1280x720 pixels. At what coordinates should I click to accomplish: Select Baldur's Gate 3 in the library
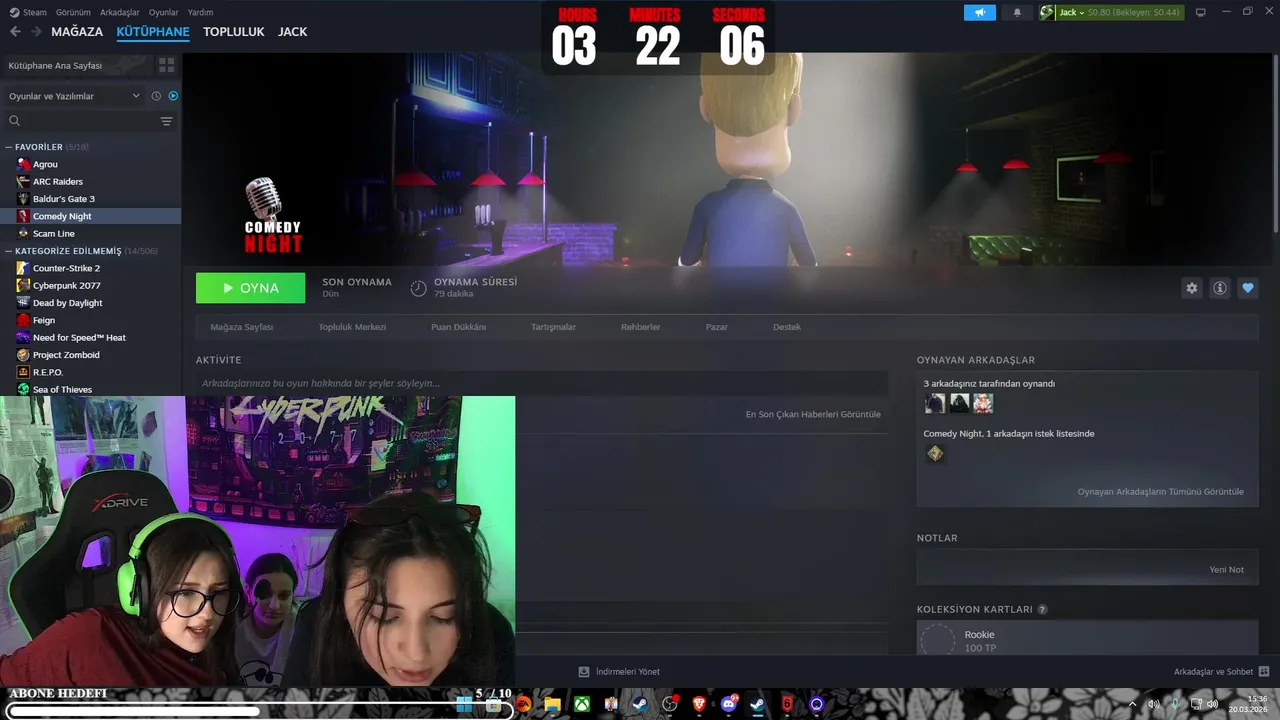64,199
